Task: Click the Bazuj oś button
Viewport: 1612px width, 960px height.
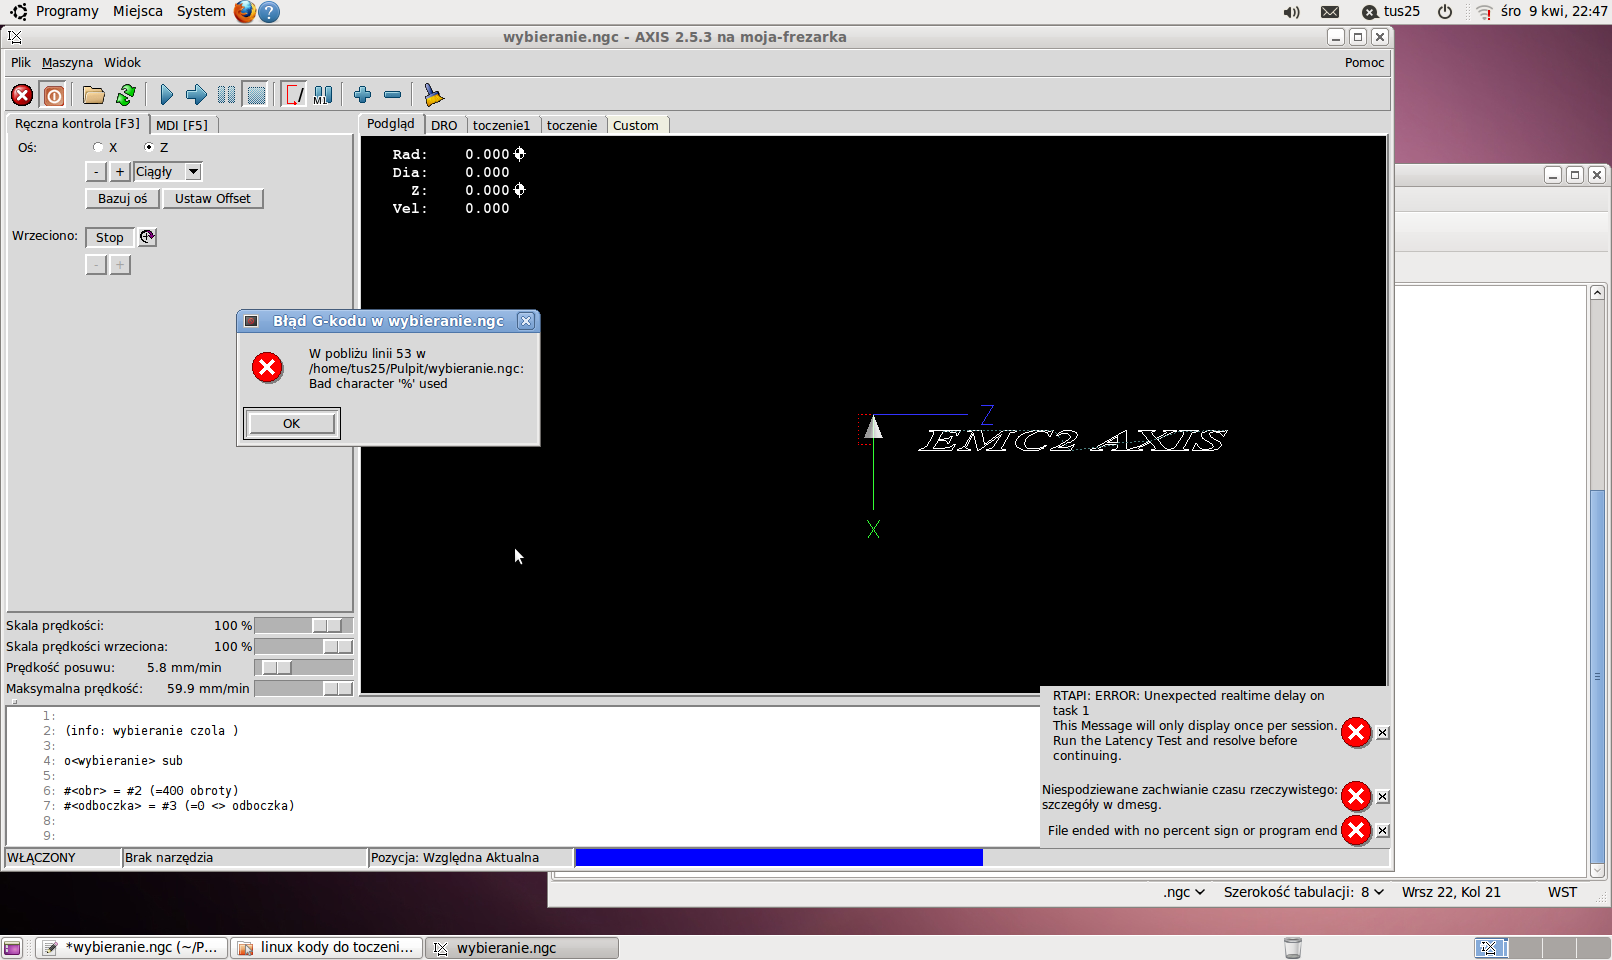Action: 122,198
